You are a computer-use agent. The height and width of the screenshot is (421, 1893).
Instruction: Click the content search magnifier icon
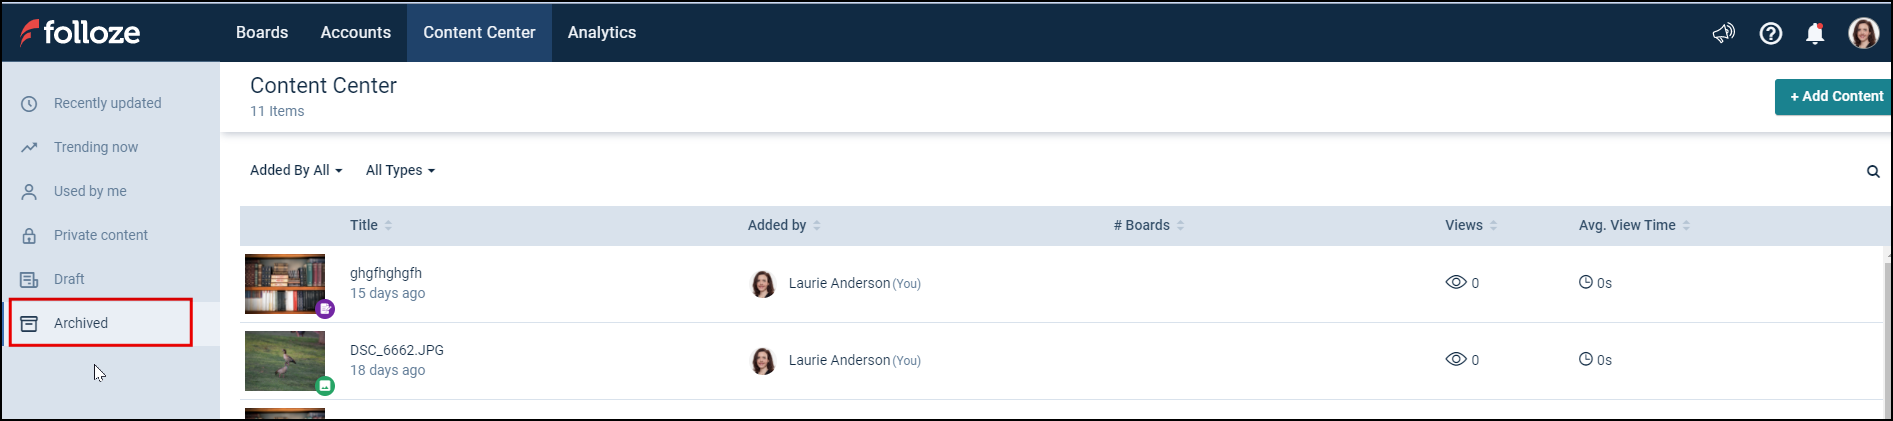click(1873, 171)
